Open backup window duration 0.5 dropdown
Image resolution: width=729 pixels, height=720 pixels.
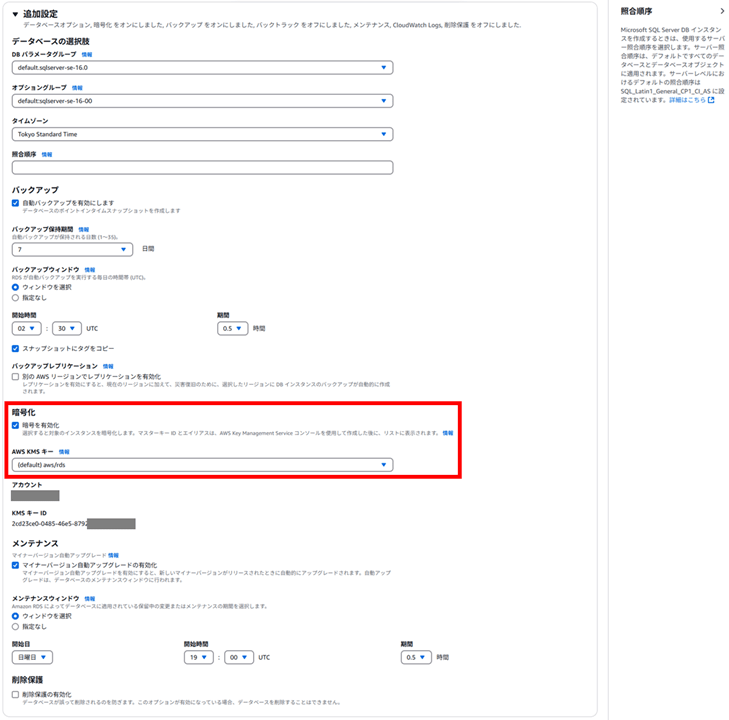coord(232,329)
